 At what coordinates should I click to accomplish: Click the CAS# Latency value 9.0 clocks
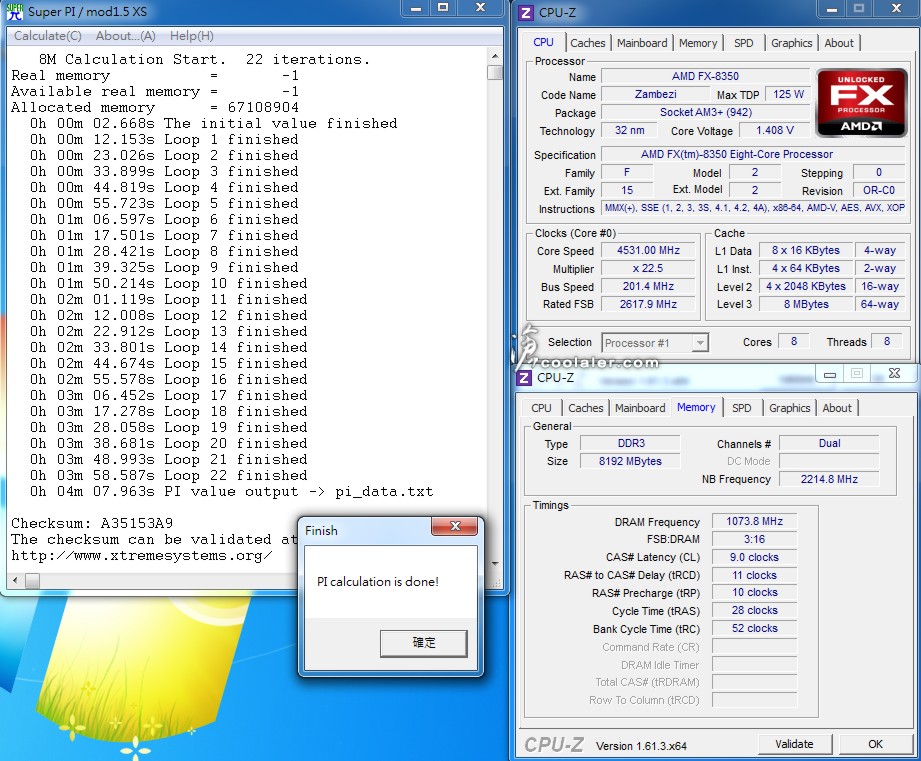coord(754,557)
